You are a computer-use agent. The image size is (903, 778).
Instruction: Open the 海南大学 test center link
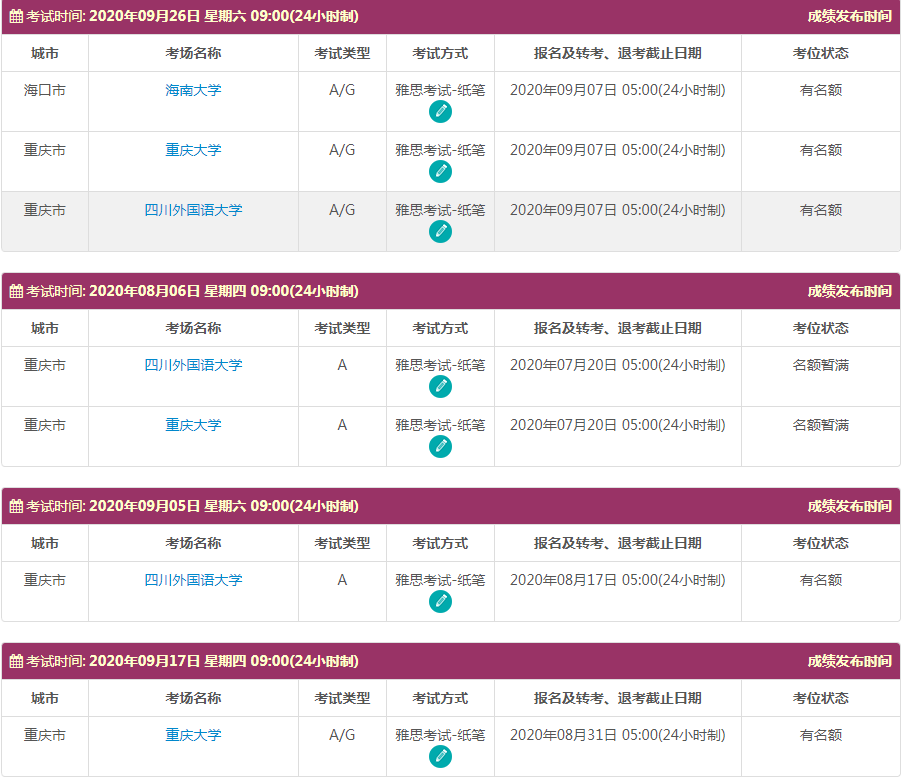(x=193, y=90)
